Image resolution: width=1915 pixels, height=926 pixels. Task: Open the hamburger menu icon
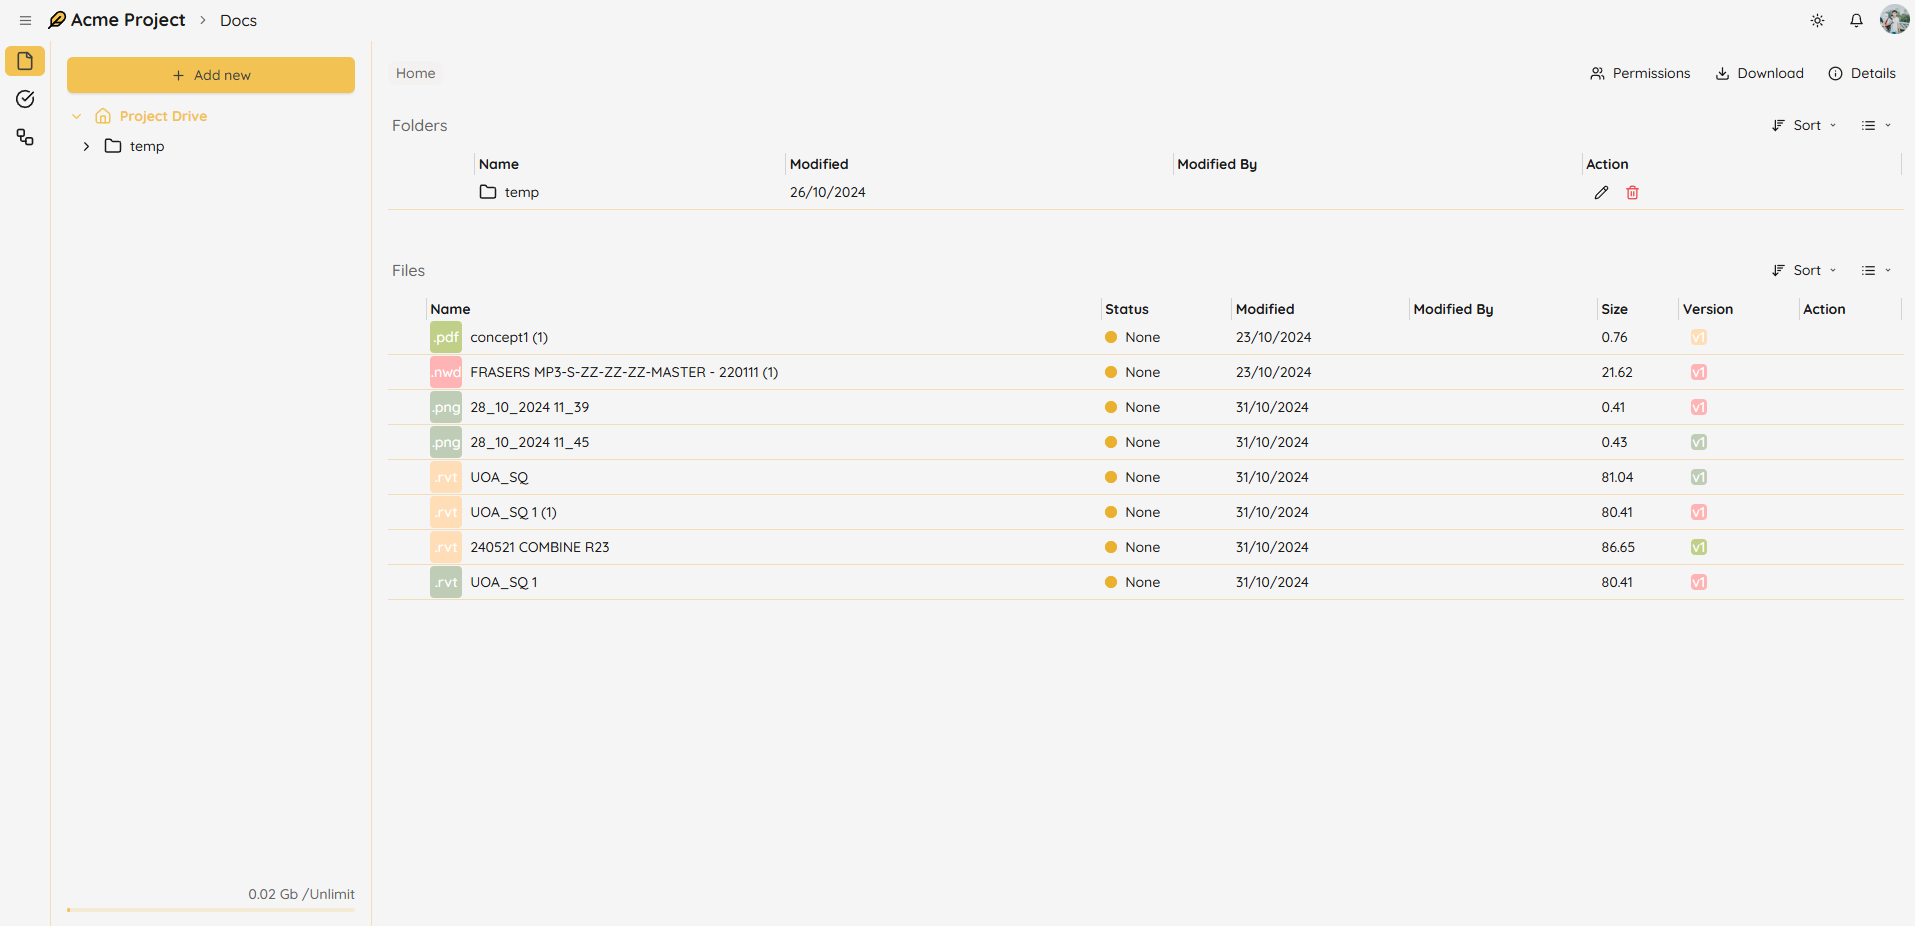[x=26, y=21]
